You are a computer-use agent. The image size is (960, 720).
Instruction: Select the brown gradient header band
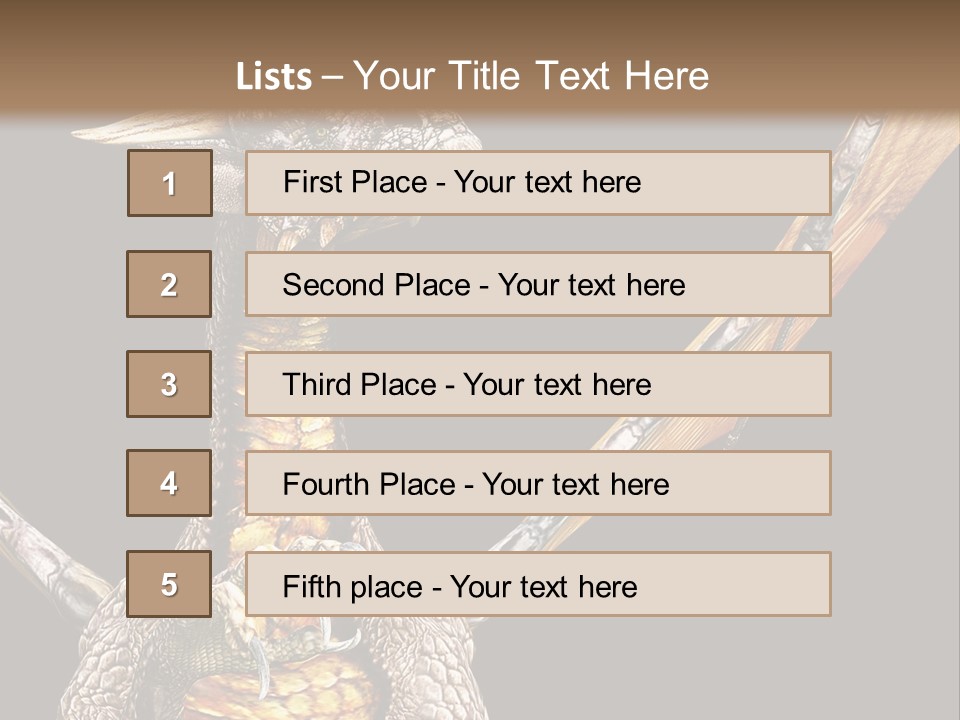coord(480,58)
